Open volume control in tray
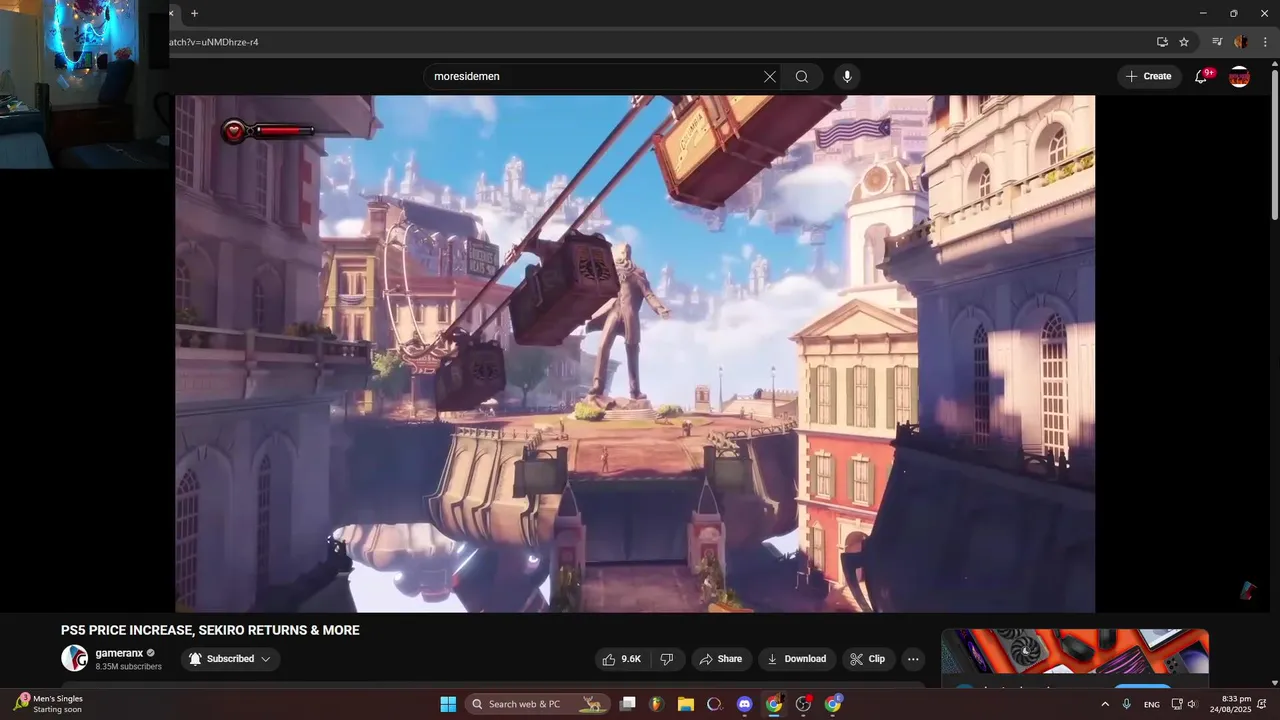Screen dimensions: 1280x720 tap(1192, 704)
